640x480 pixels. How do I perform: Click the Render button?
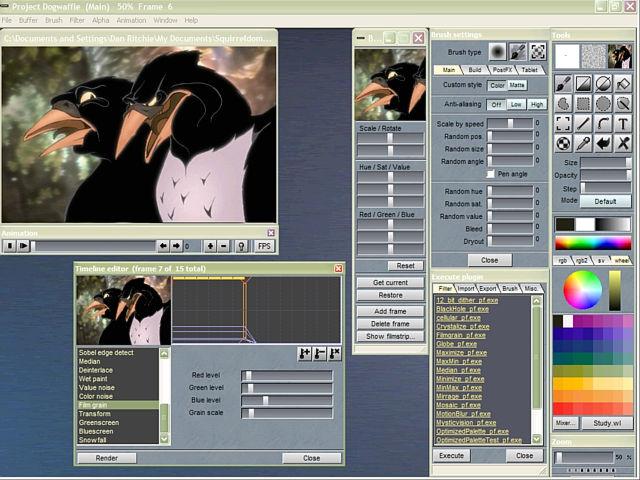pyautogui.click(x=106, y=458)
